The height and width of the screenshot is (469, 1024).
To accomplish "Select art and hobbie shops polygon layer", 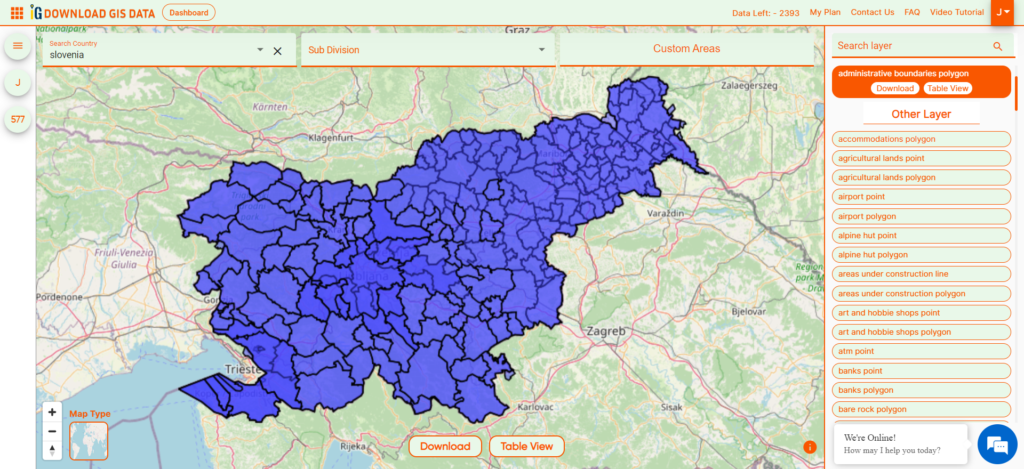I will (x=921, y=332).
